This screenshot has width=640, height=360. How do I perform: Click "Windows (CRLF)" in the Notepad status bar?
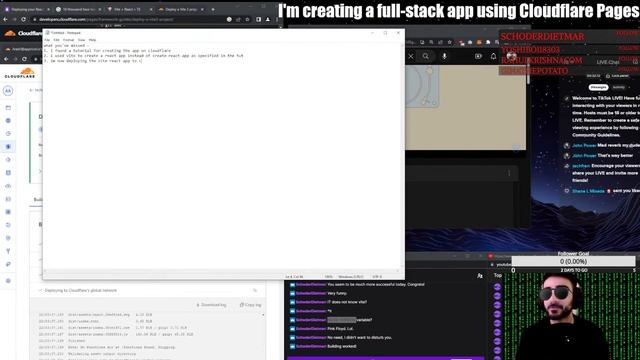[x=351, y=277]
